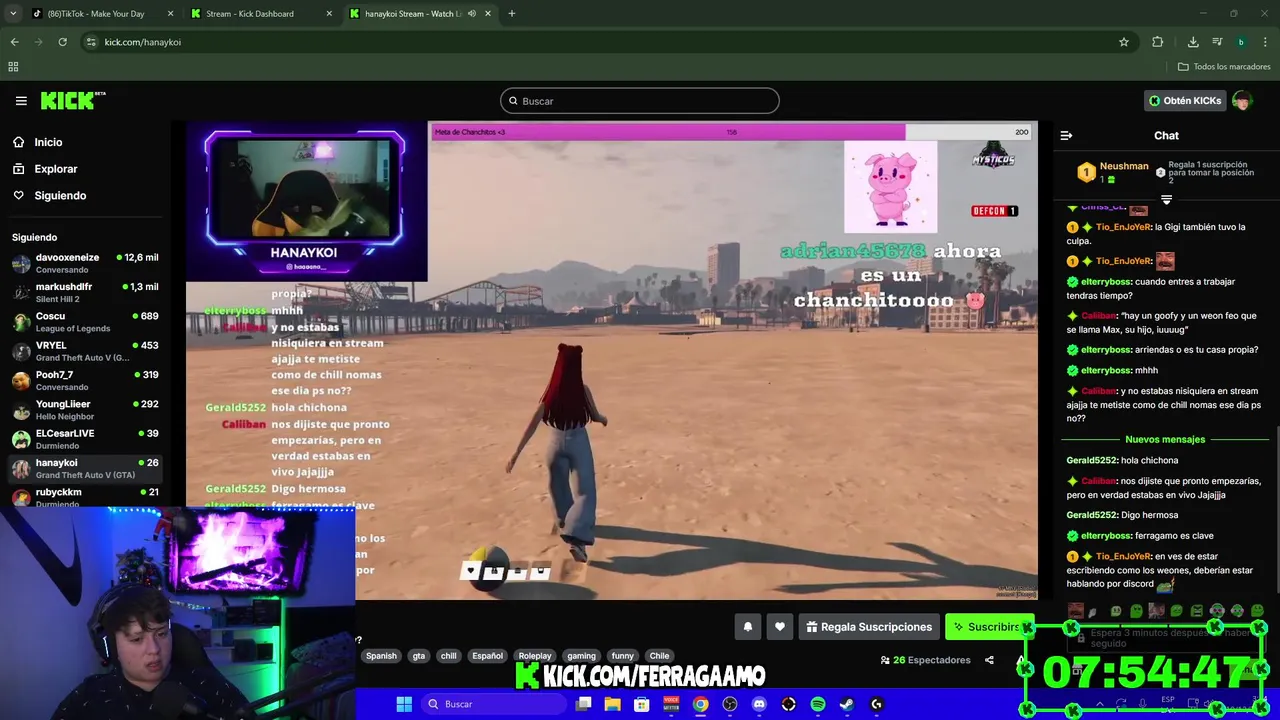This screenshot has width=1280, height=720.
Task: Open the apps grid in bookmarks bar
Action: pos(13,67)
